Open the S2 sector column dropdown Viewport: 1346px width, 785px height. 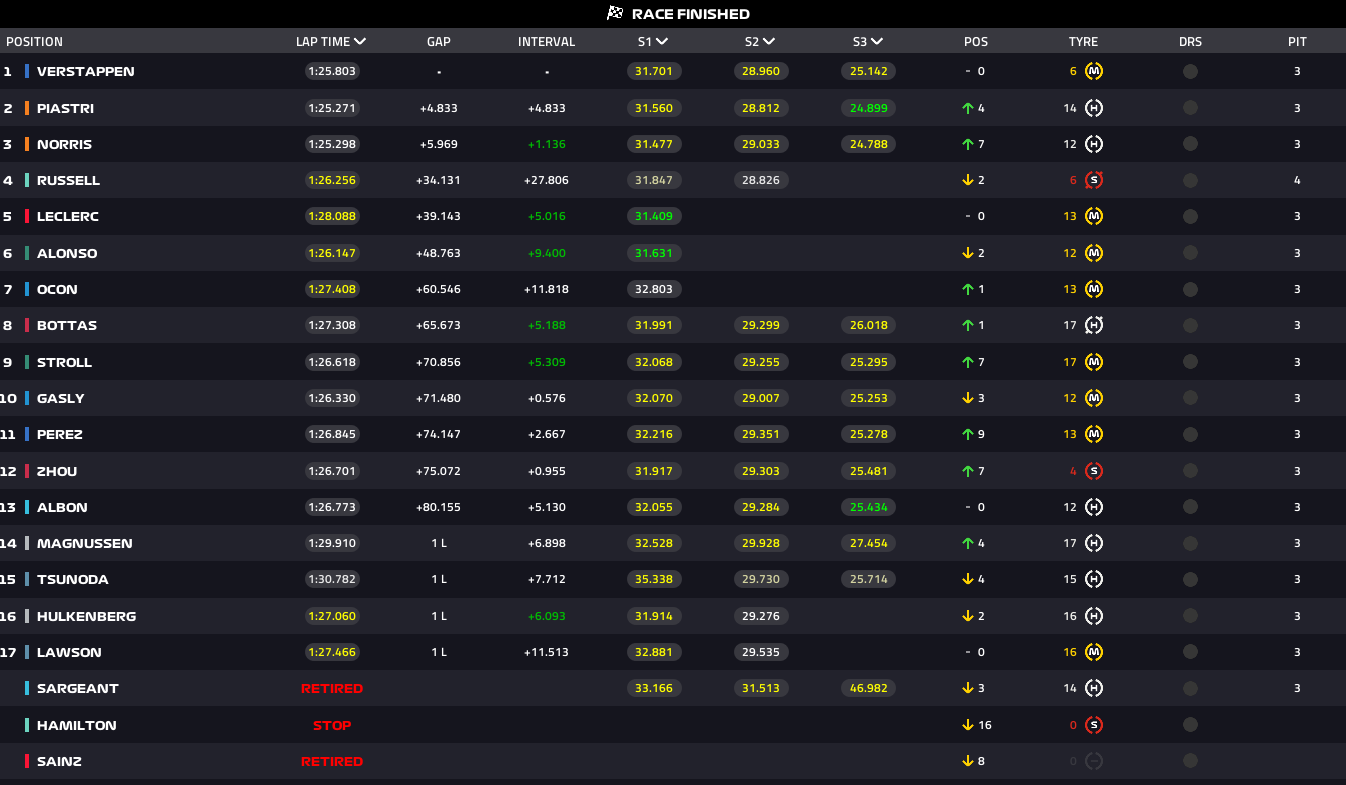click(769, 42)
